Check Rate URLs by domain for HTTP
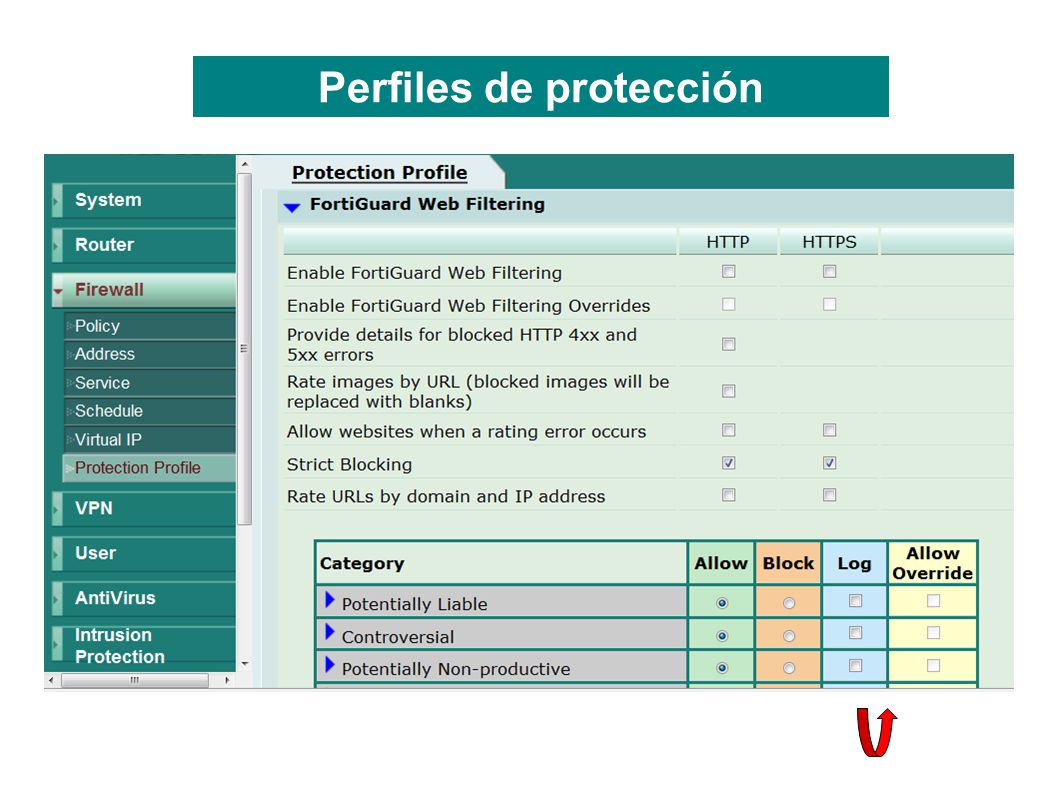Screen dimensions: 1058x793 (728, 495)
